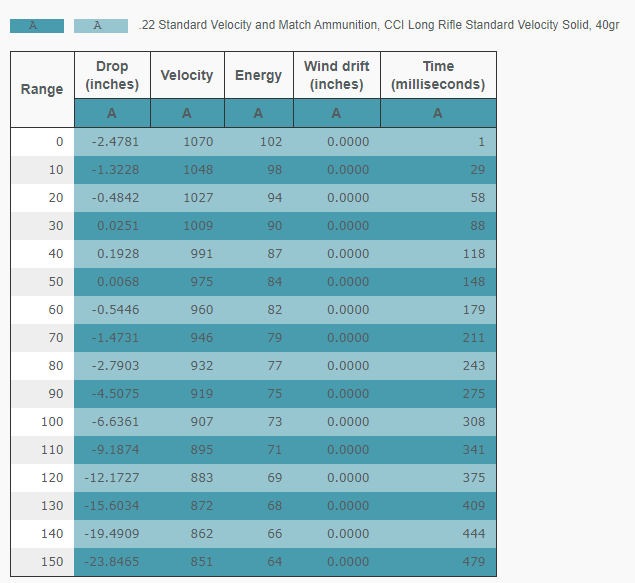Select the Drop (inches) column header
The image size is (635, 583).
point(112,75)
